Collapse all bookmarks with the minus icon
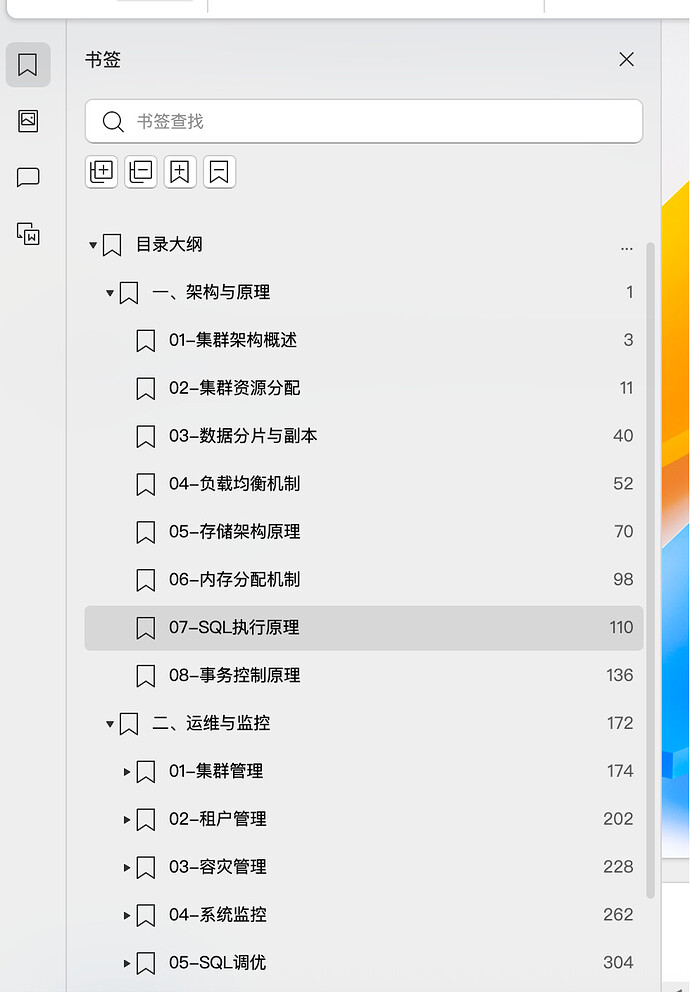The image size is (690, 992). [x=141, y=172]
